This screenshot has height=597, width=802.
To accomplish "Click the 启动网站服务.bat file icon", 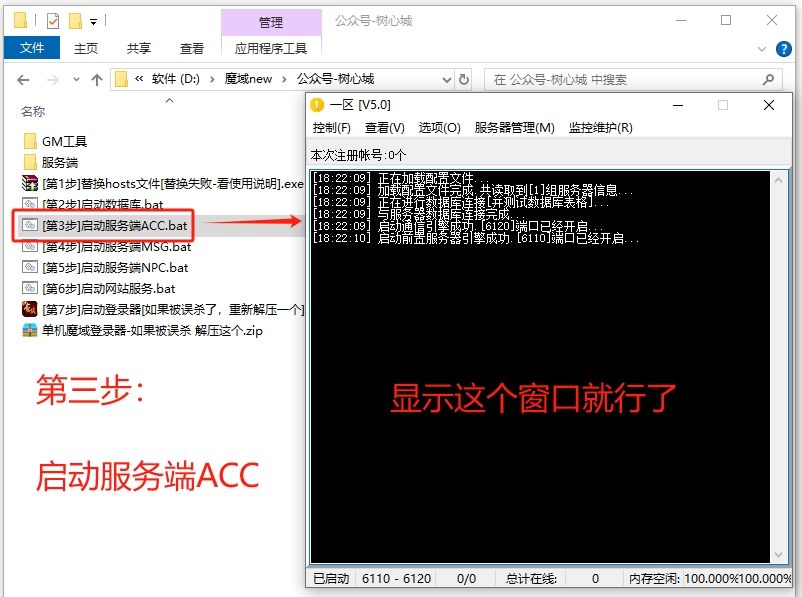I will click(x=30, y=288).
